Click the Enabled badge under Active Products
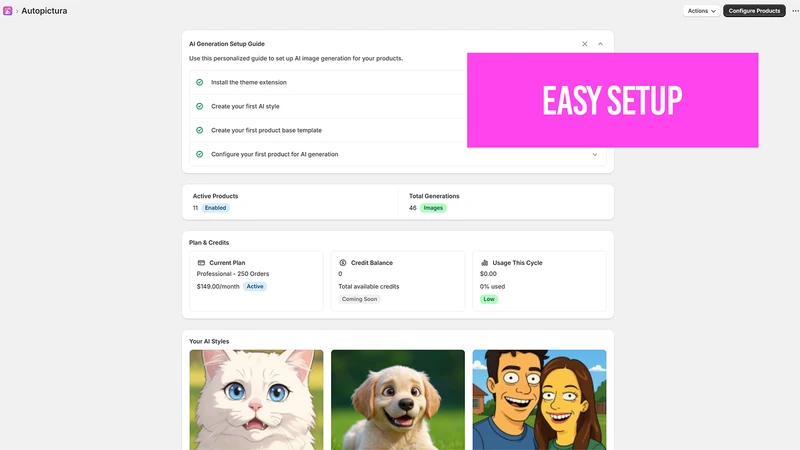 (215, 208)
